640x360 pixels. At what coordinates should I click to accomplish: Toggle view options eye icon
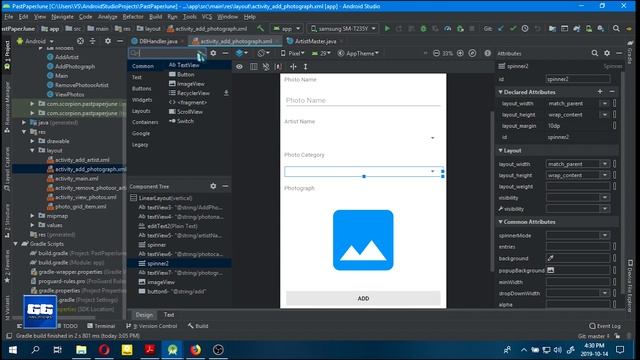239,67
